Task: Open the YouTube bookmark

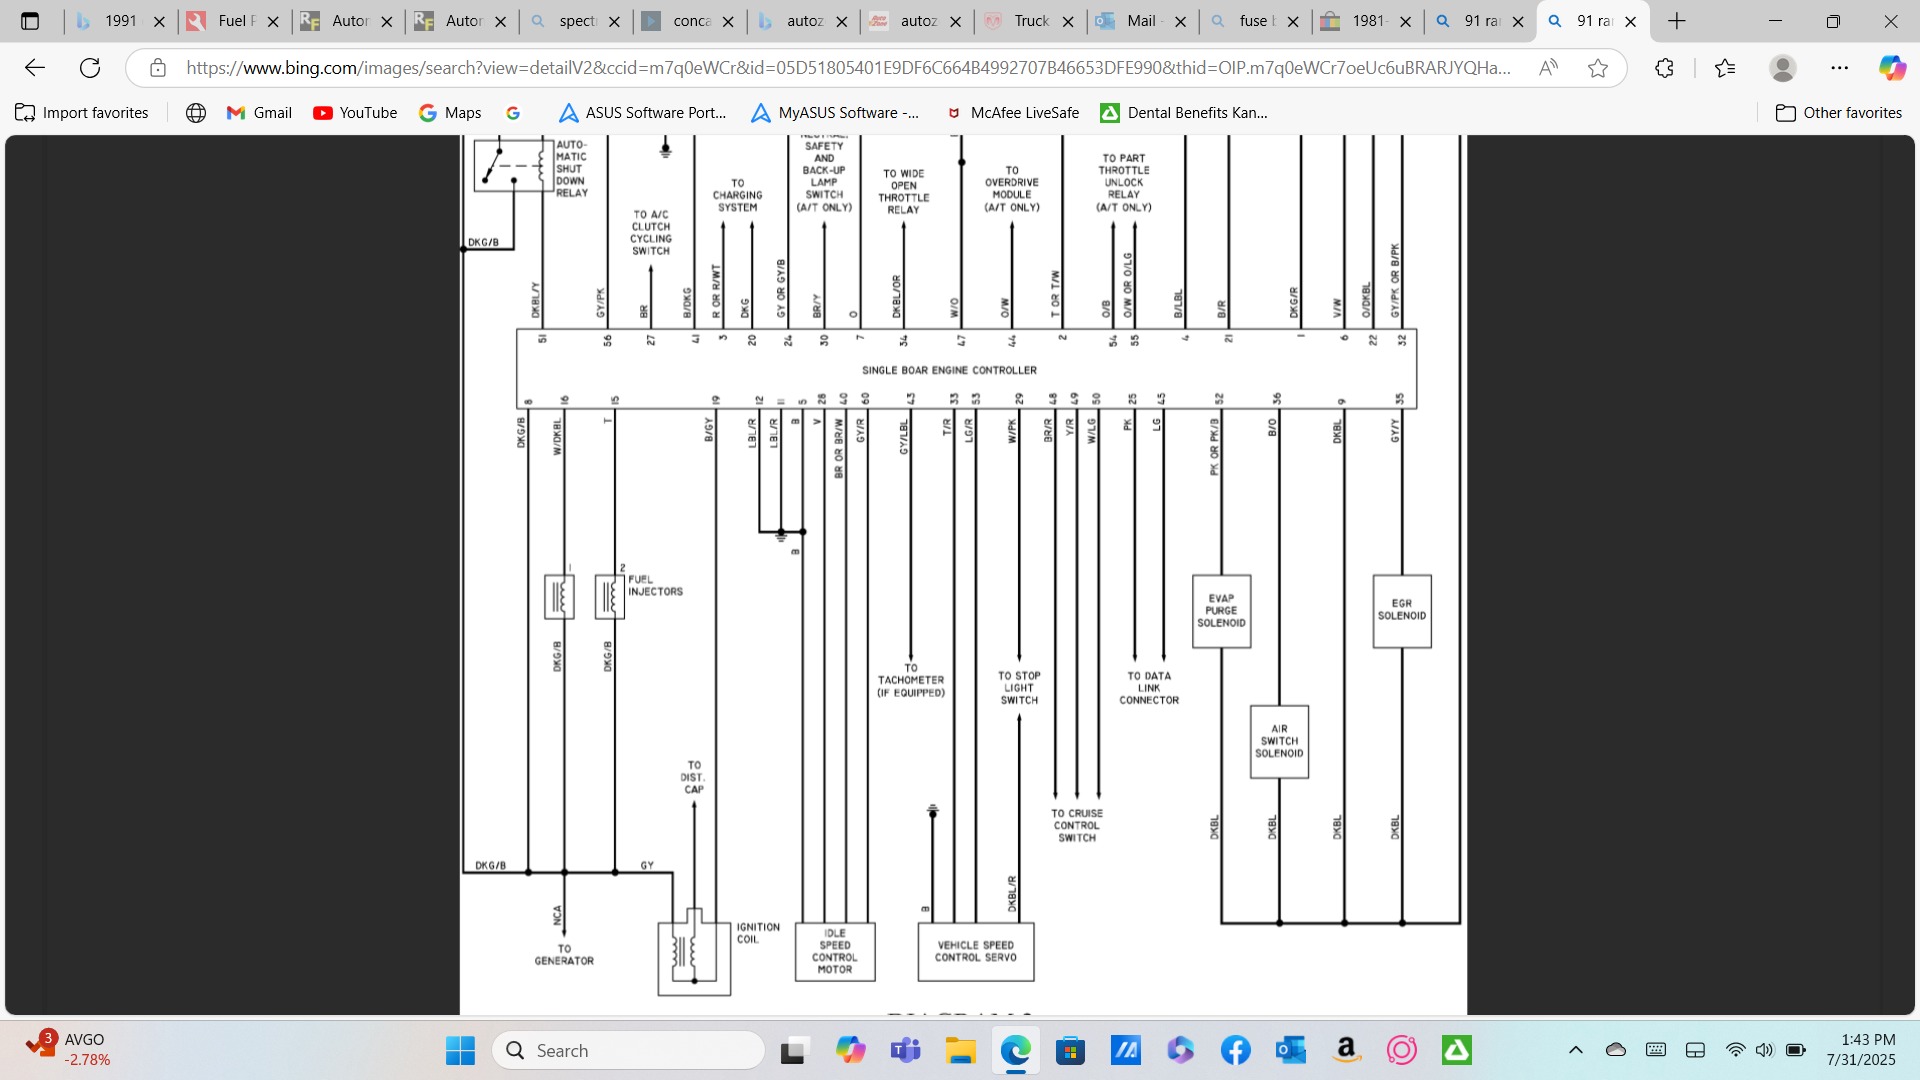Action: coord(355,113)
